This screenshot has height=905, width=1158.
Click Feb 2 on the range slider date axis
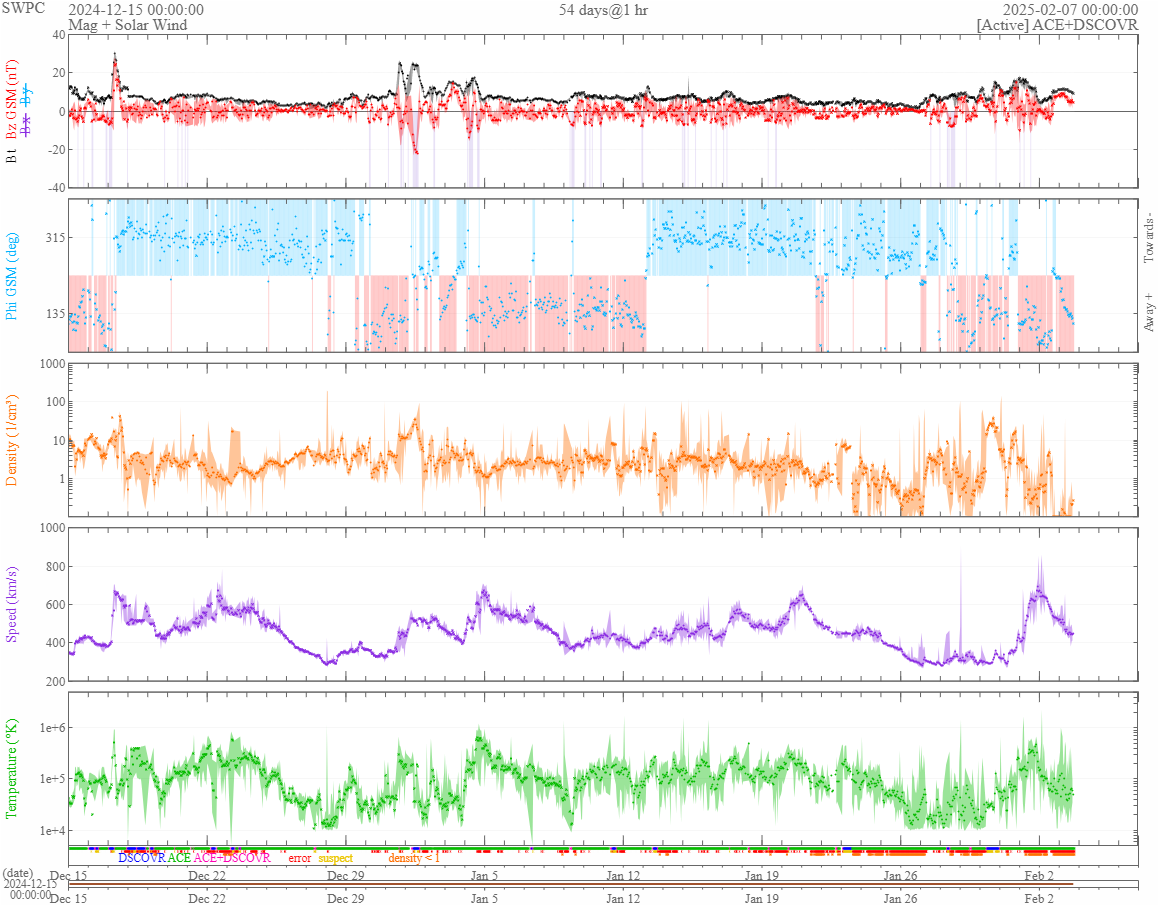tap(1039, 898)
